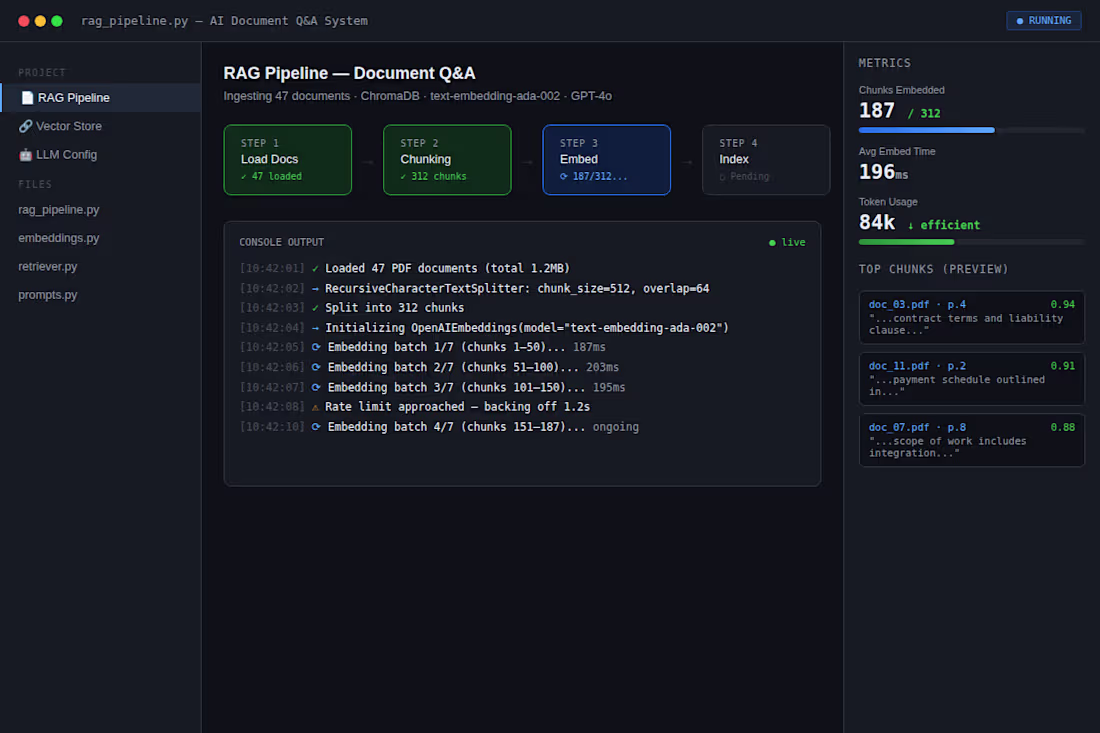
Task: Open Vector Store section
Action: [x=101, y=126]
